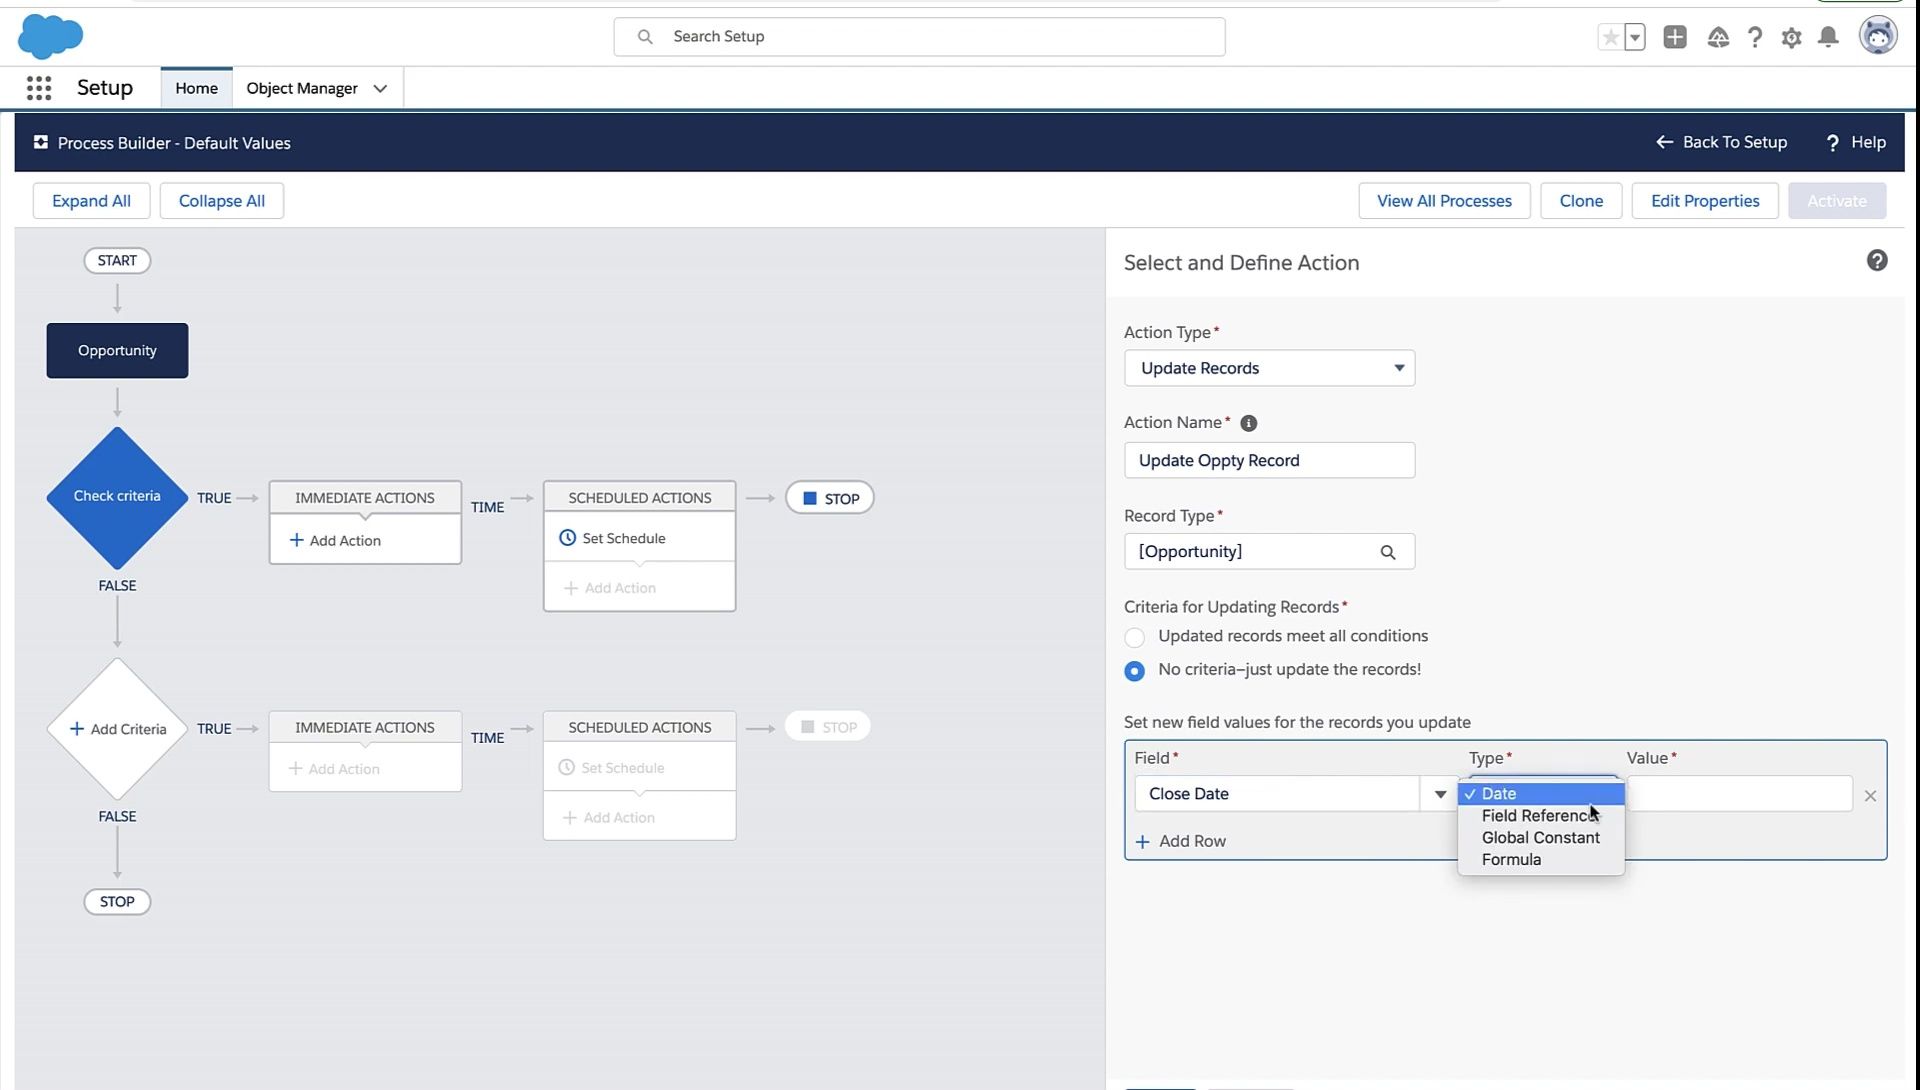The image size is (1920, 1090).
Task: Open the user profile avatar
Action: (1878, 36)
